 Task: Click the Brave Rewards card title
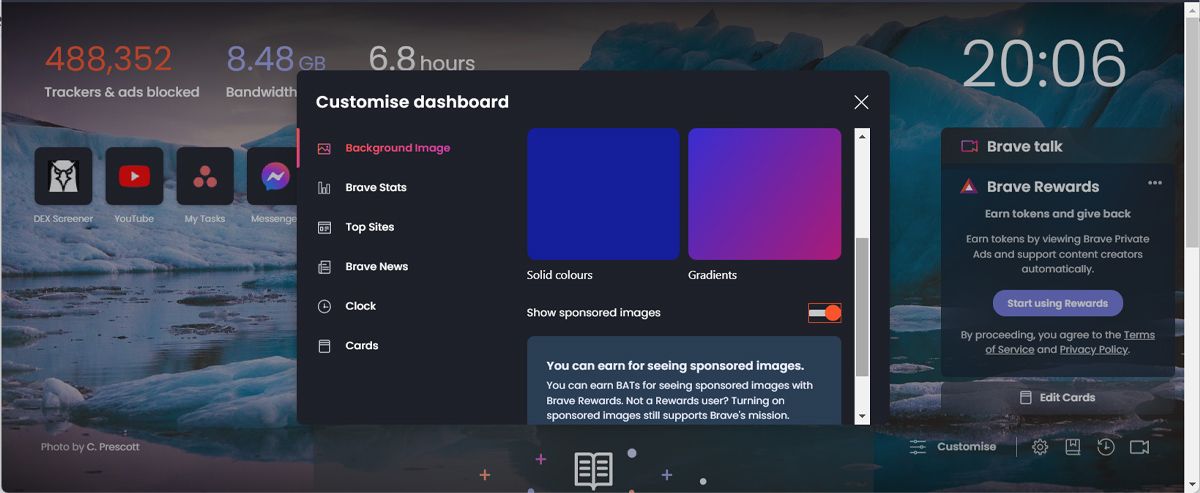[x=1043, y=187]
